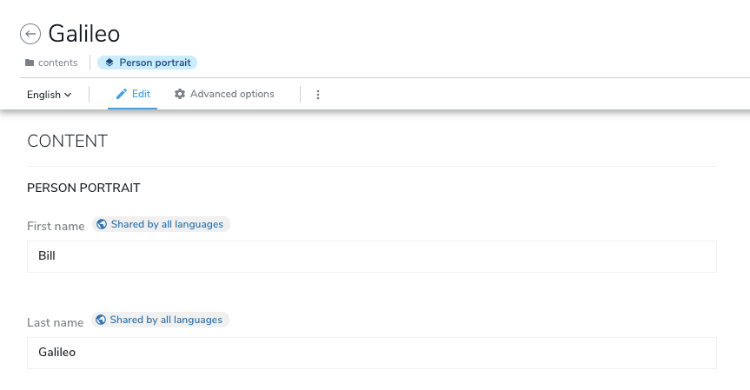Click the PERSON PORTRAIT subheading
Image resolution: width=750 pixels, height=390 pixels.
tap(84, 188)
